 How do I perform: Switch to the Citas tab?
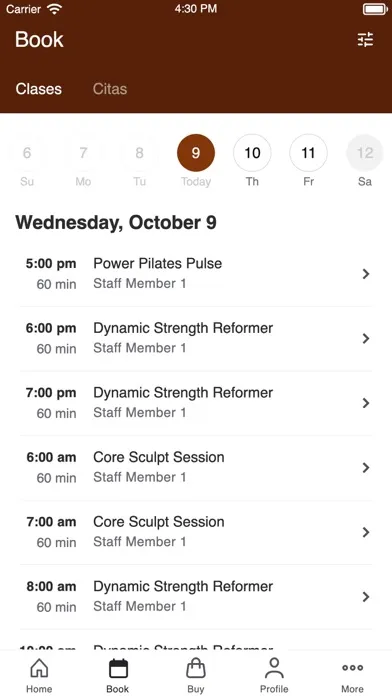point(110,89)
